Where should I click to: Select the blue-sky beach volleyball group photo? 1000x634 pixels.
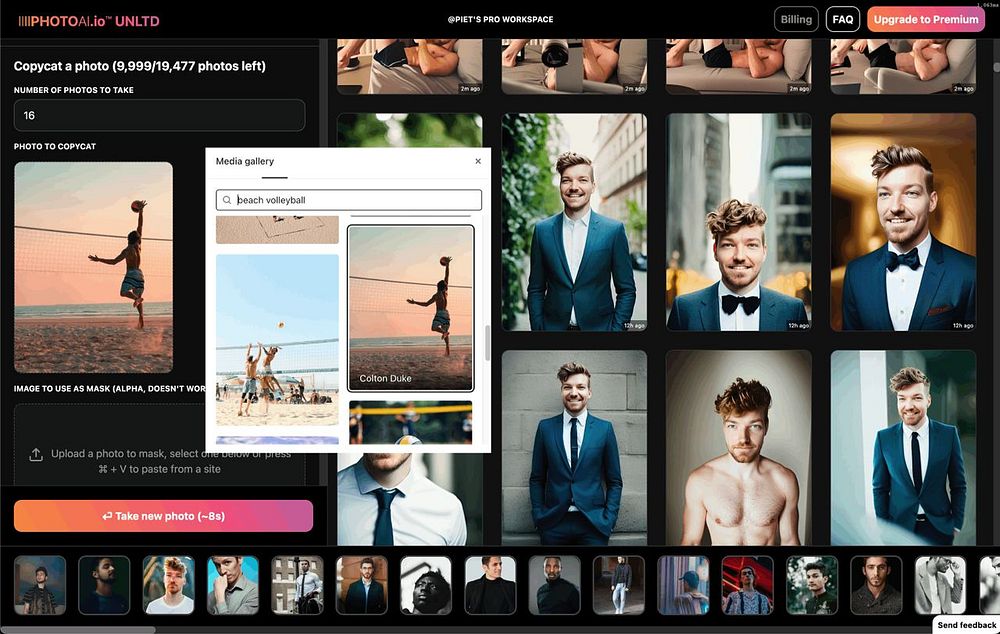point(277,340)
